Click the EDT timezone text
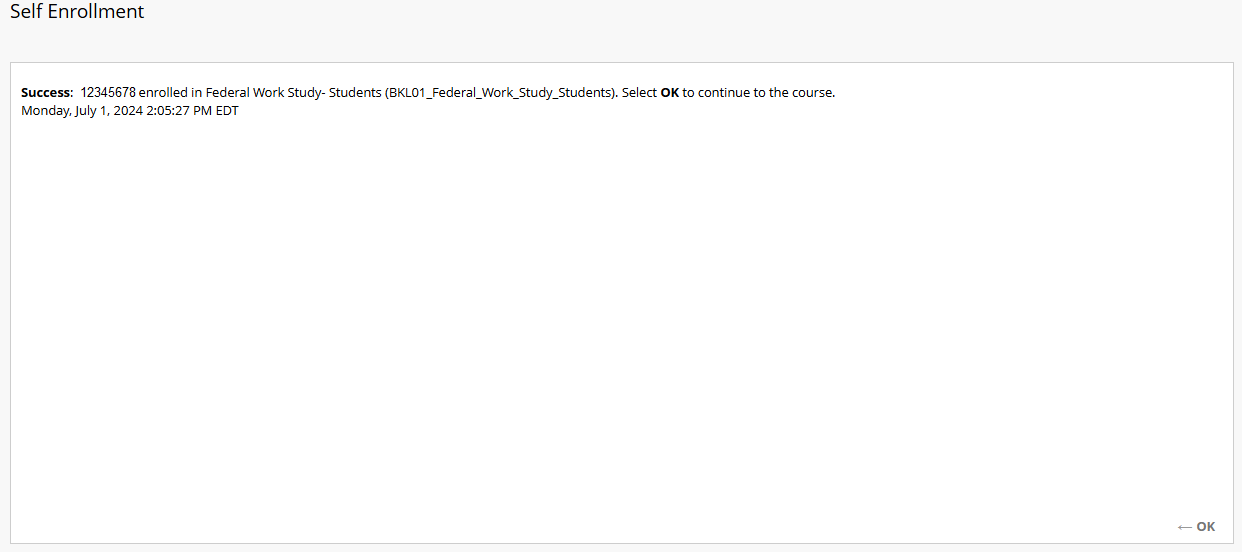 (227, 111)
